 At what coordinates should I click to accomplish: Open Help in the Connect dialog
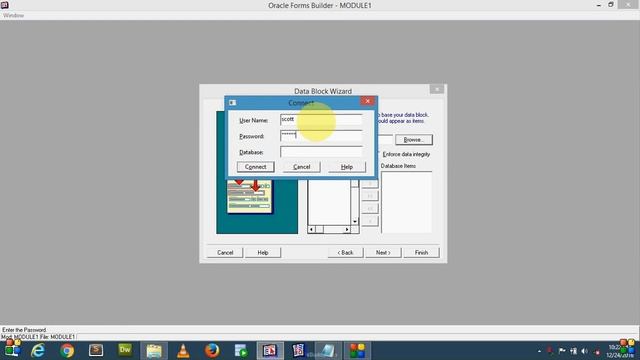347,167
